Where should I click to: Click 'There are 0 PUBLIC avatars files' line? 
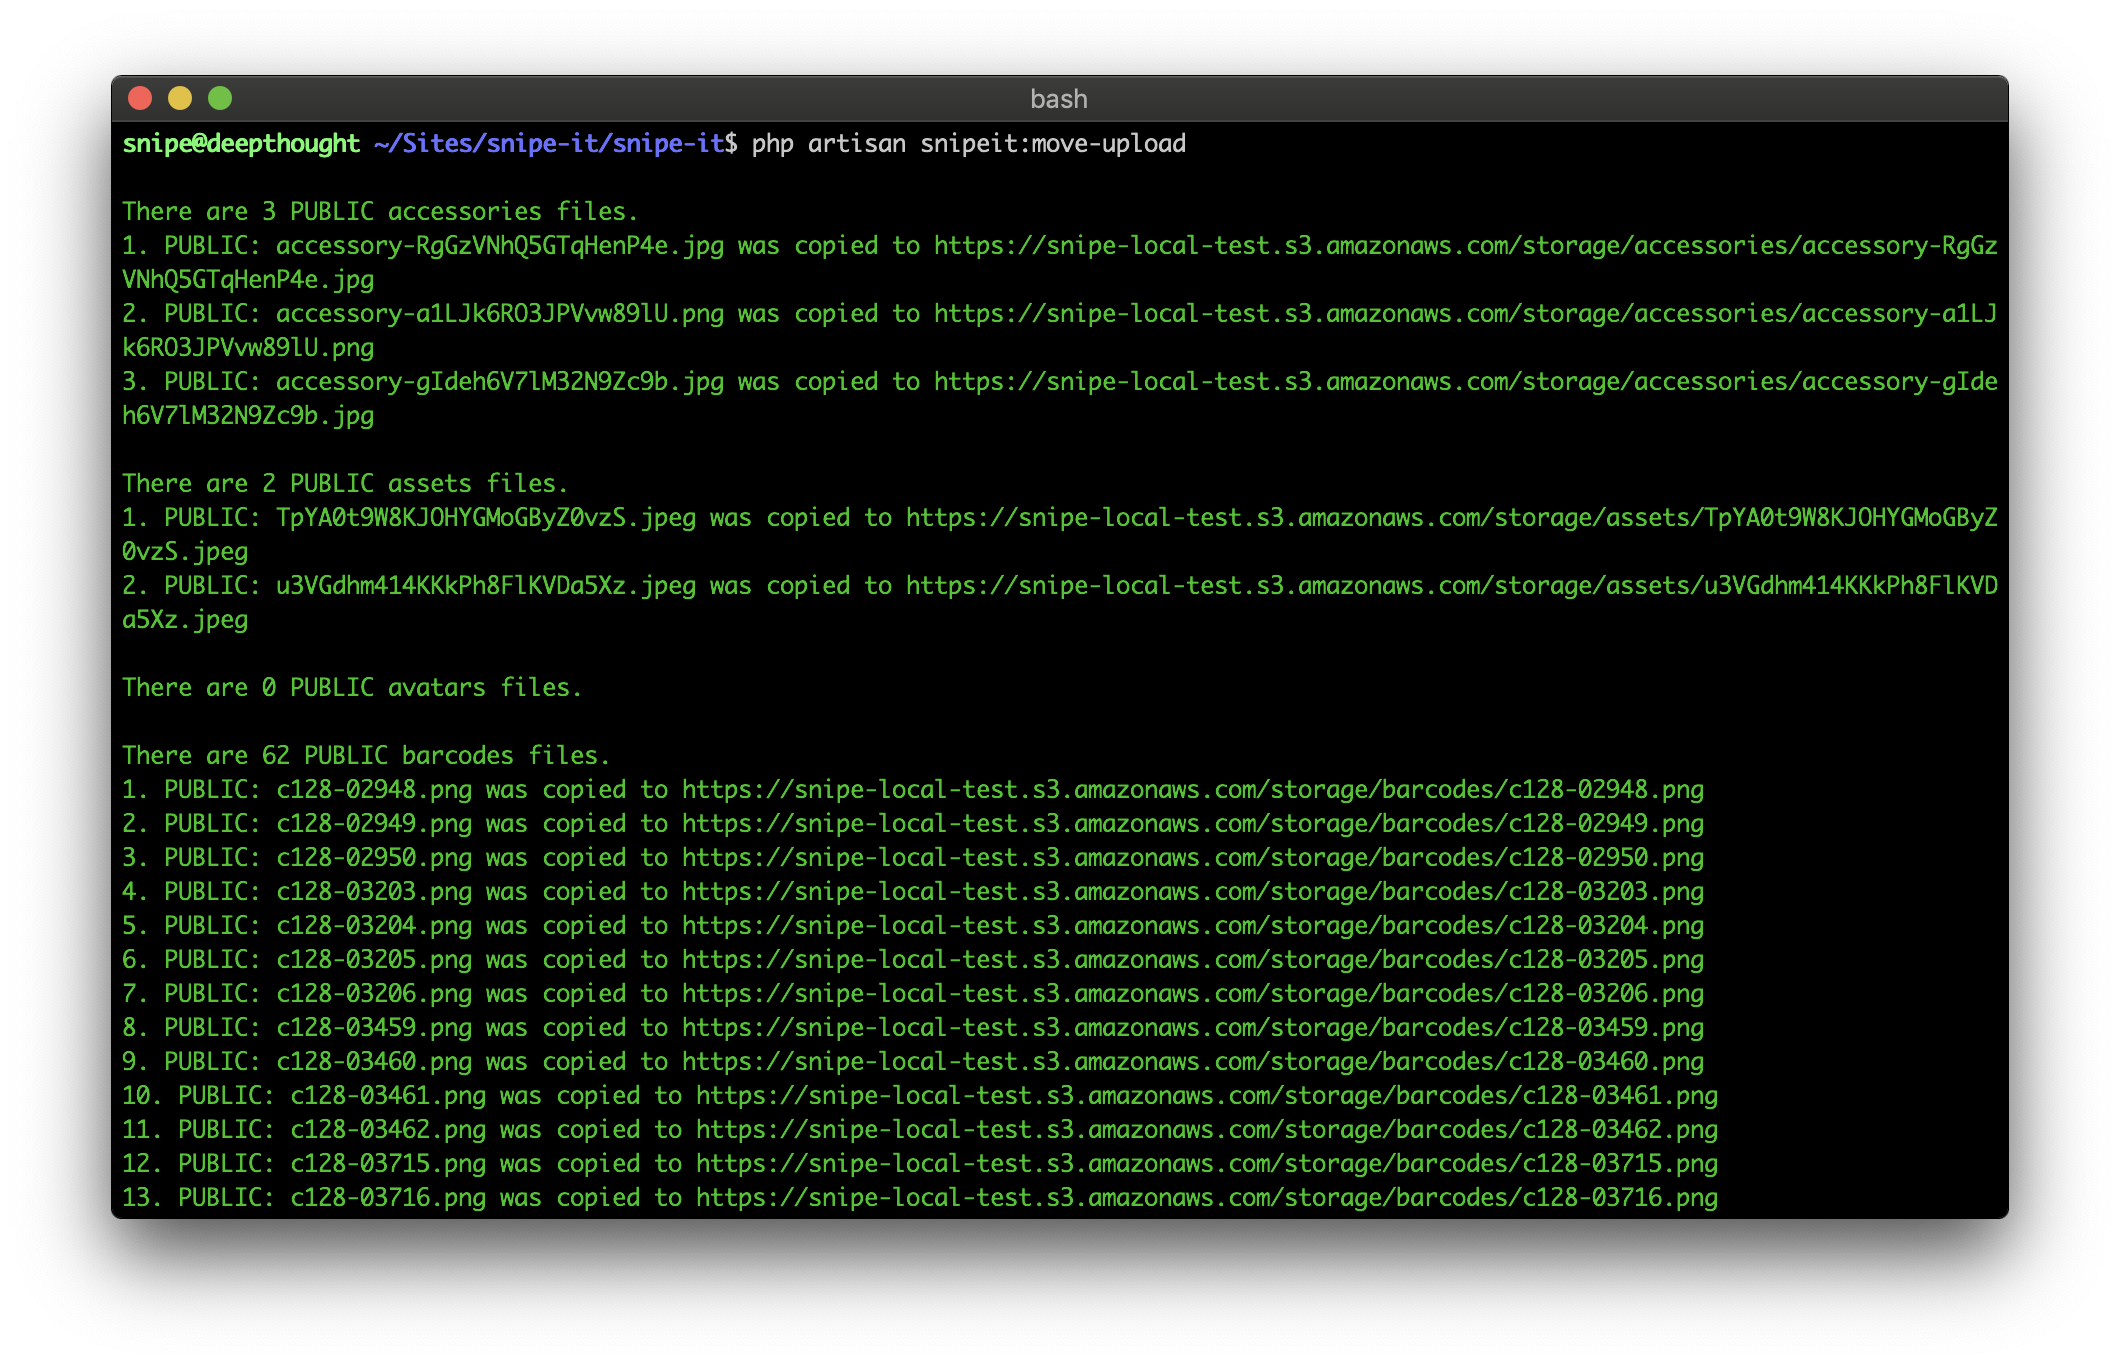click(x=351, y=688)
